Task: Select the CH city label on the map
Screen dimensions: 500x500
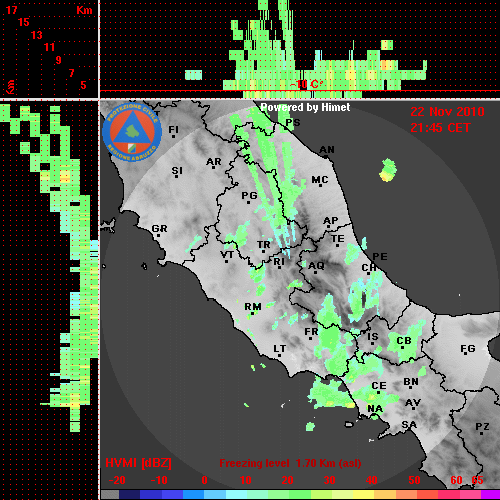Action: click(369, 268)
